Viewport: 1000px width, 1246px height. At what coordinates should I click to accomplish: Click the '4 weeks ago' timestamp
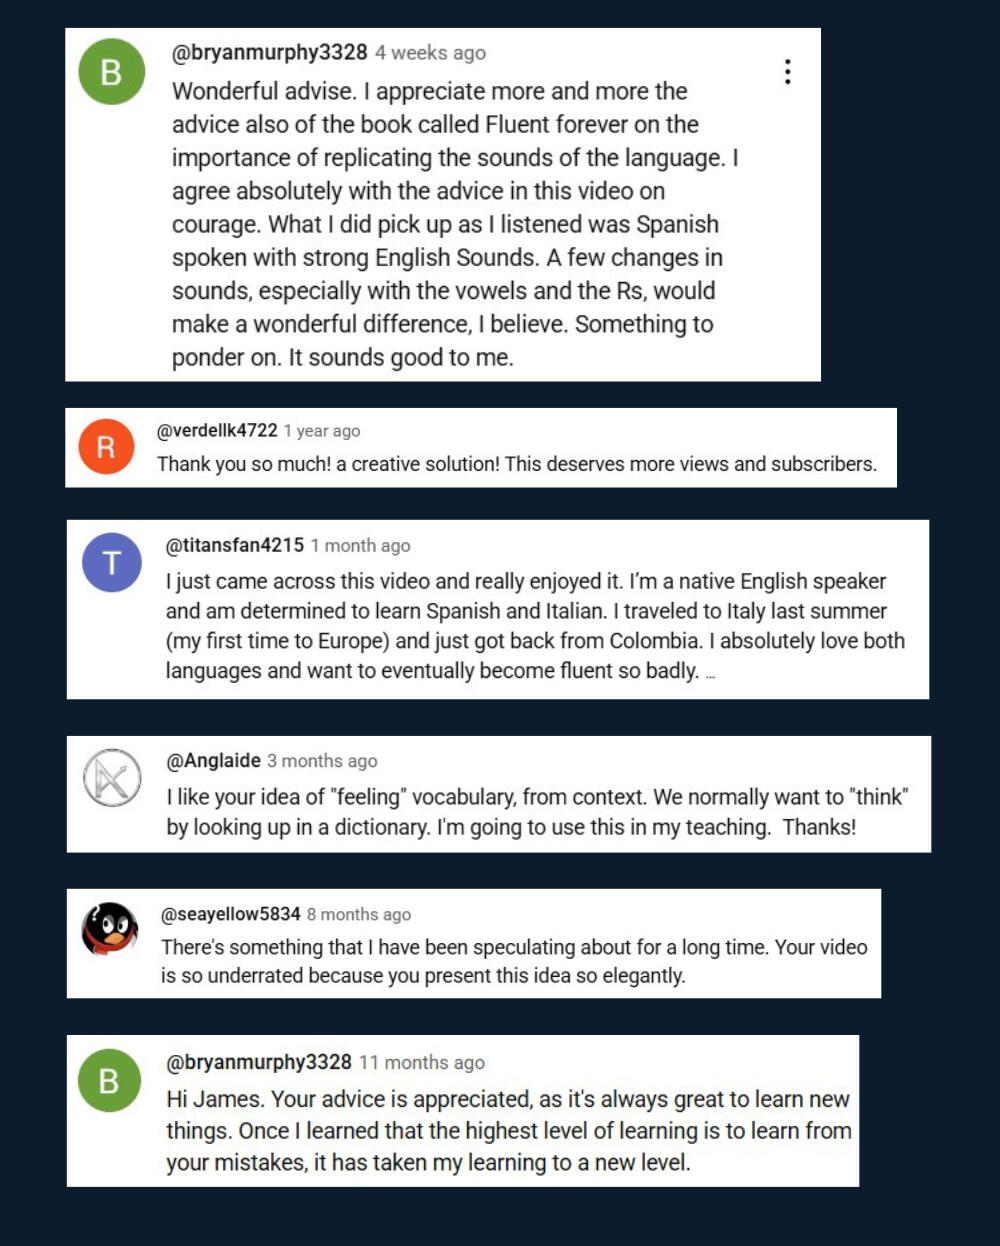pos(430,53)
